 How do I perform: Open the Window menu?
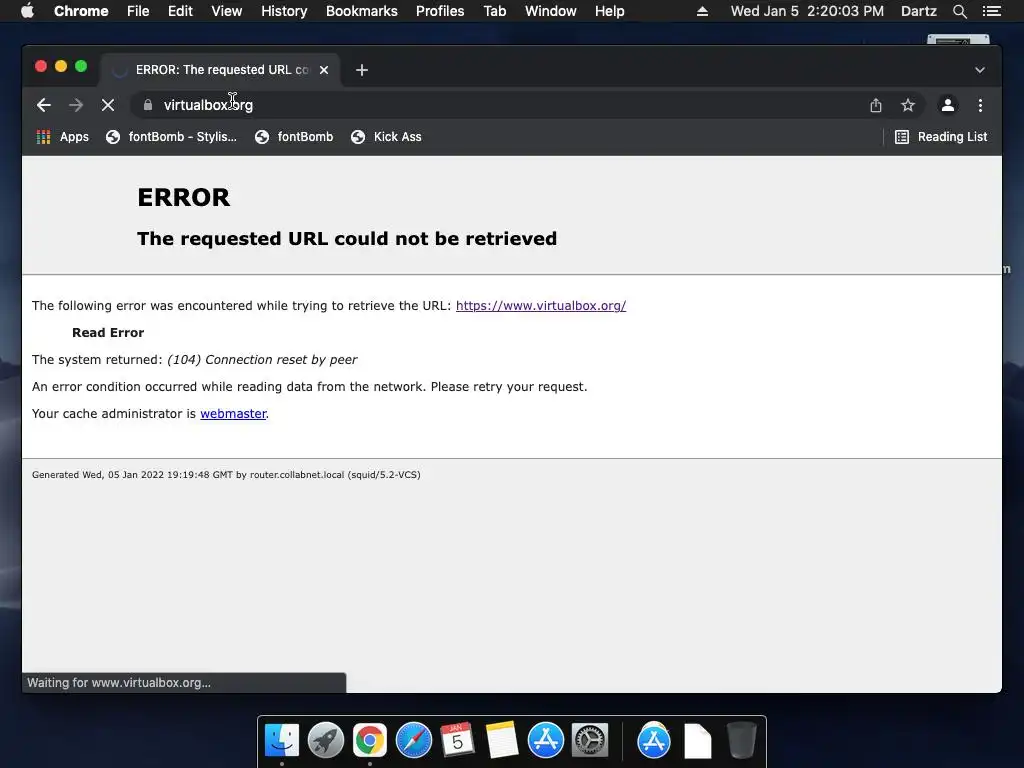point(551,11)
